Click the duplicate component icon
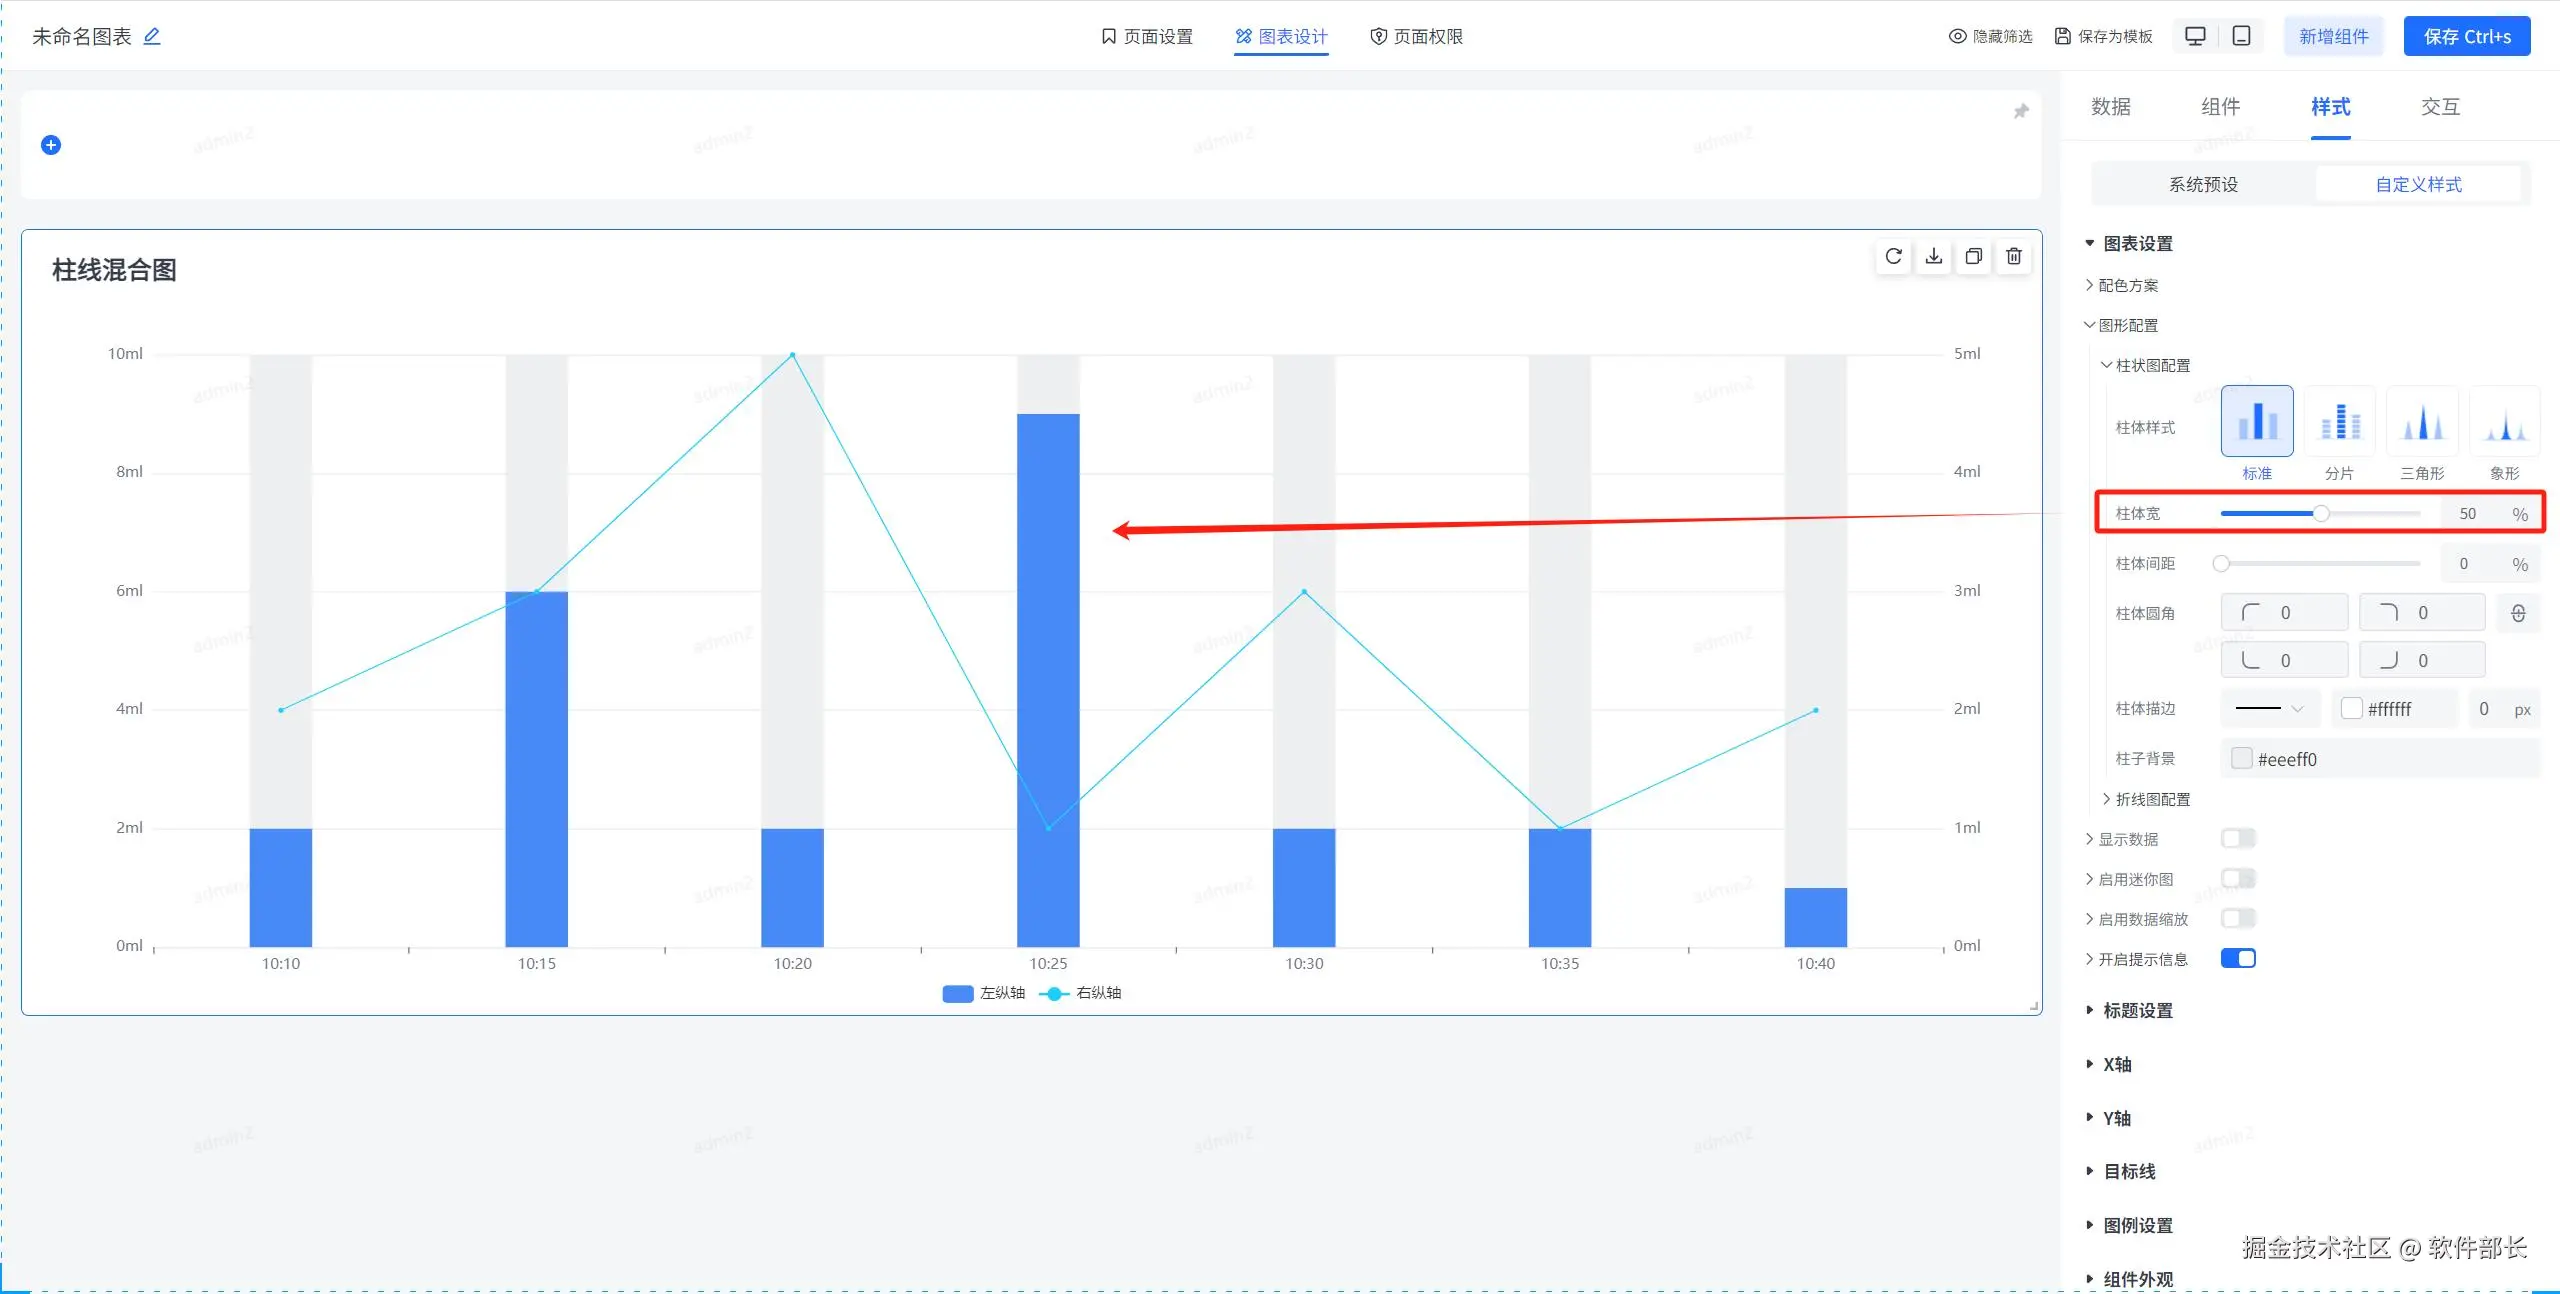The image size is (2560, 1294). (1974, 257)
